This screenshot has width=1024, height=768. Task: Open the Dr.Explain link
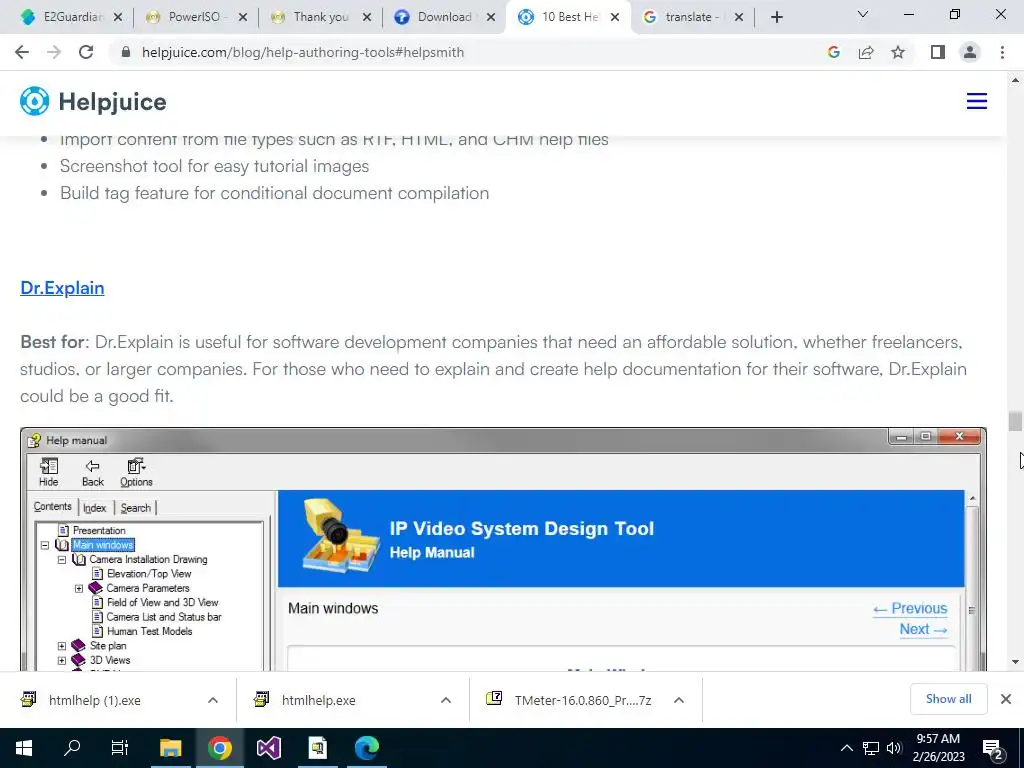62,288
